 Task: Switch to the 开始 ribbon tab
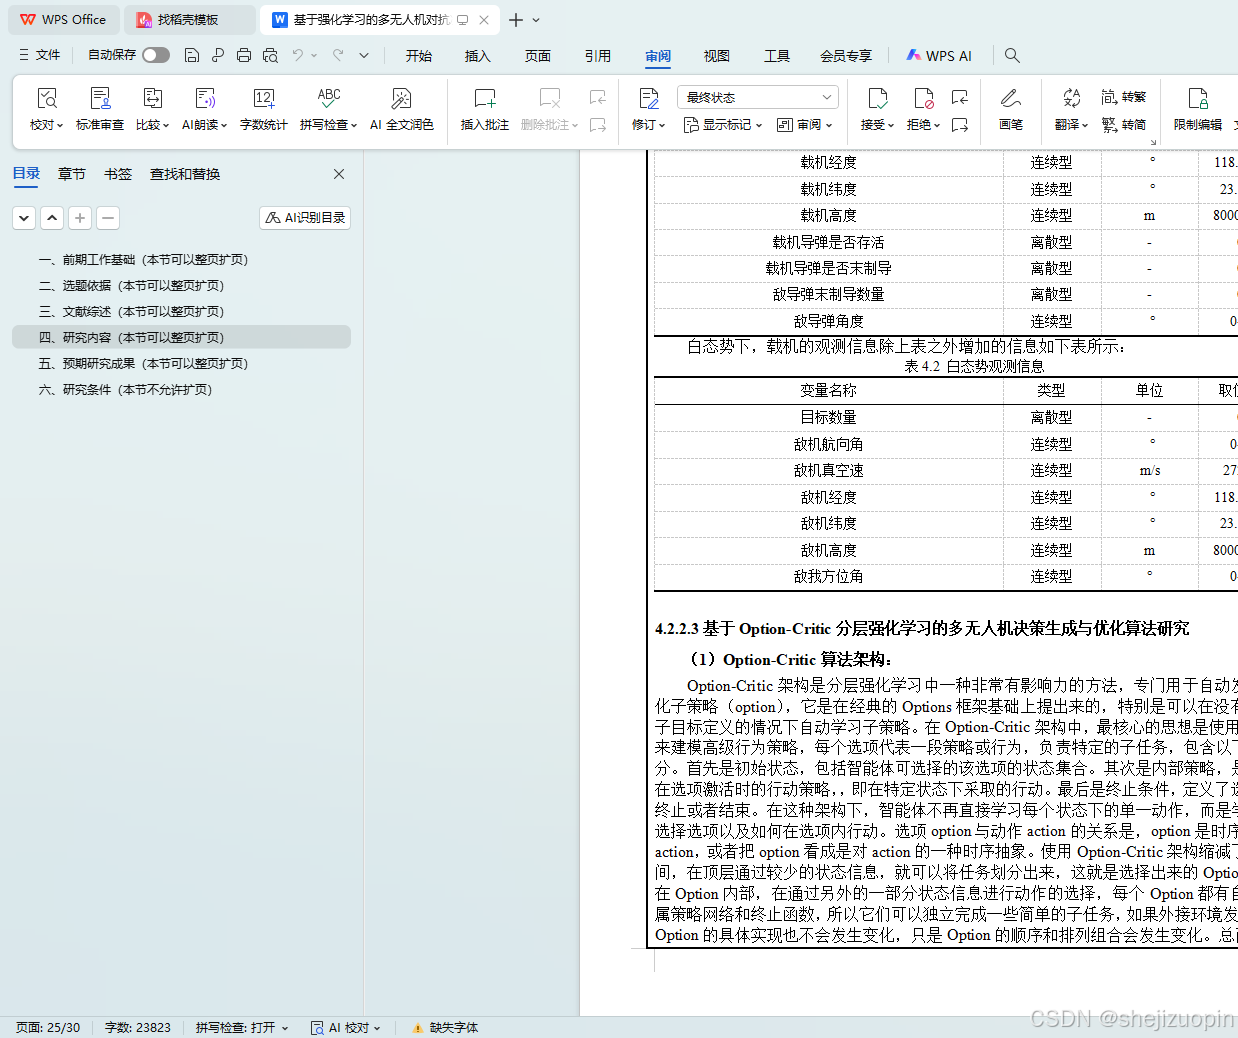tap(419, 56)
